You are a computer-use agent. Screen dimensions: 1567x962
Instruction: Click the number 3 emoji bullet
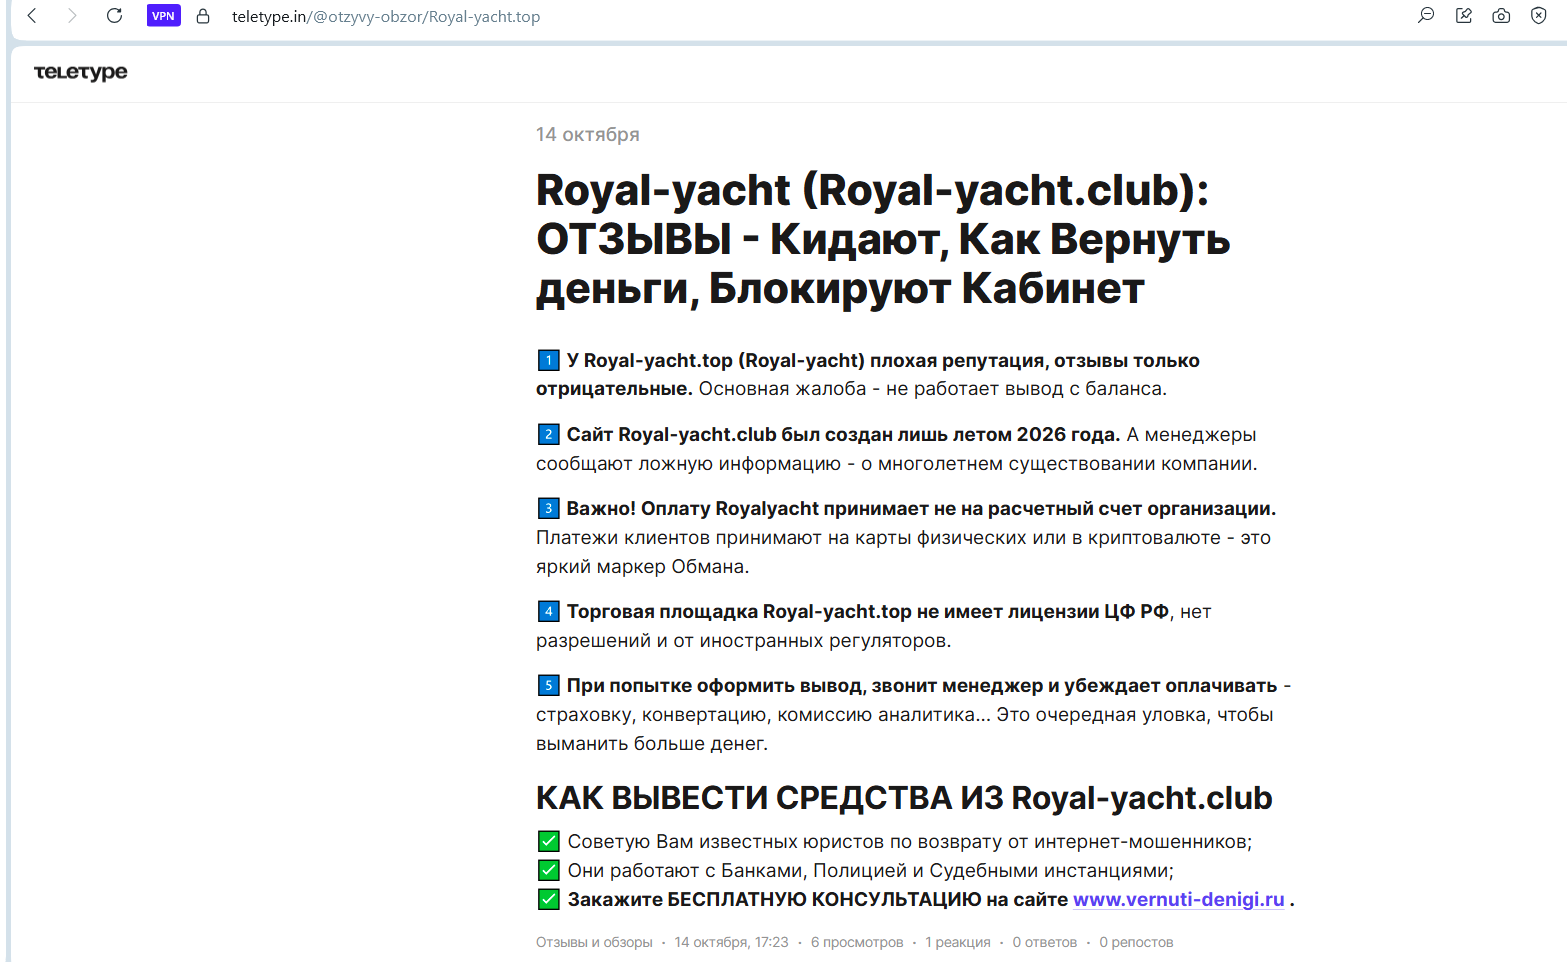click(548, 508)
